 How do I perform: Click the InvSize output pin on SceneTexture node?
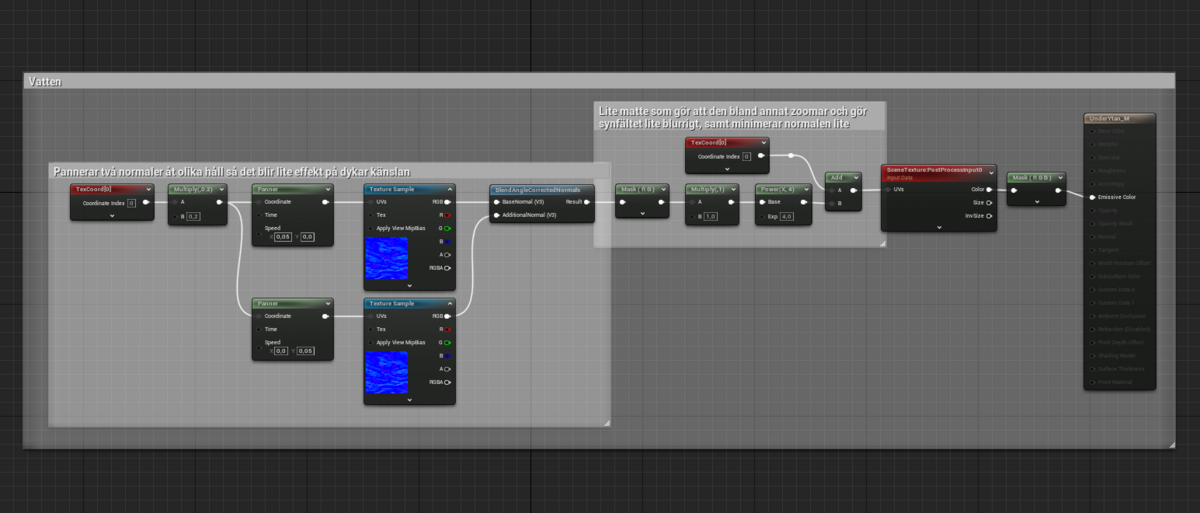989,215
